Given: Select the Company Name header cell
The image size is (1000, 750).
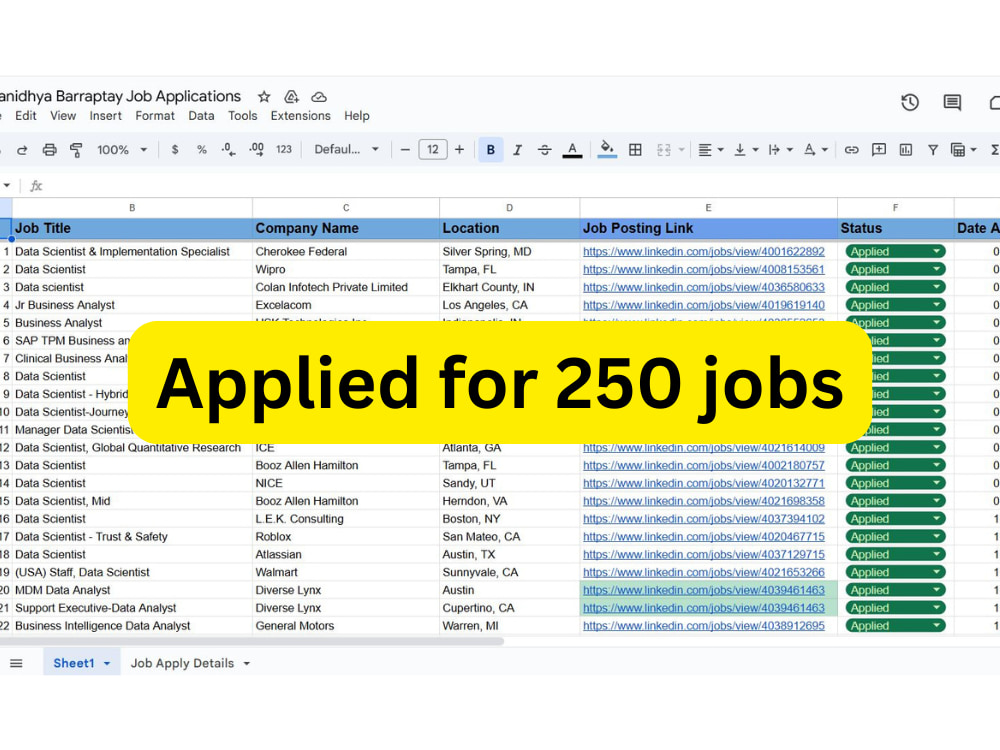Looking at the screenshot, I should [346, 228].
